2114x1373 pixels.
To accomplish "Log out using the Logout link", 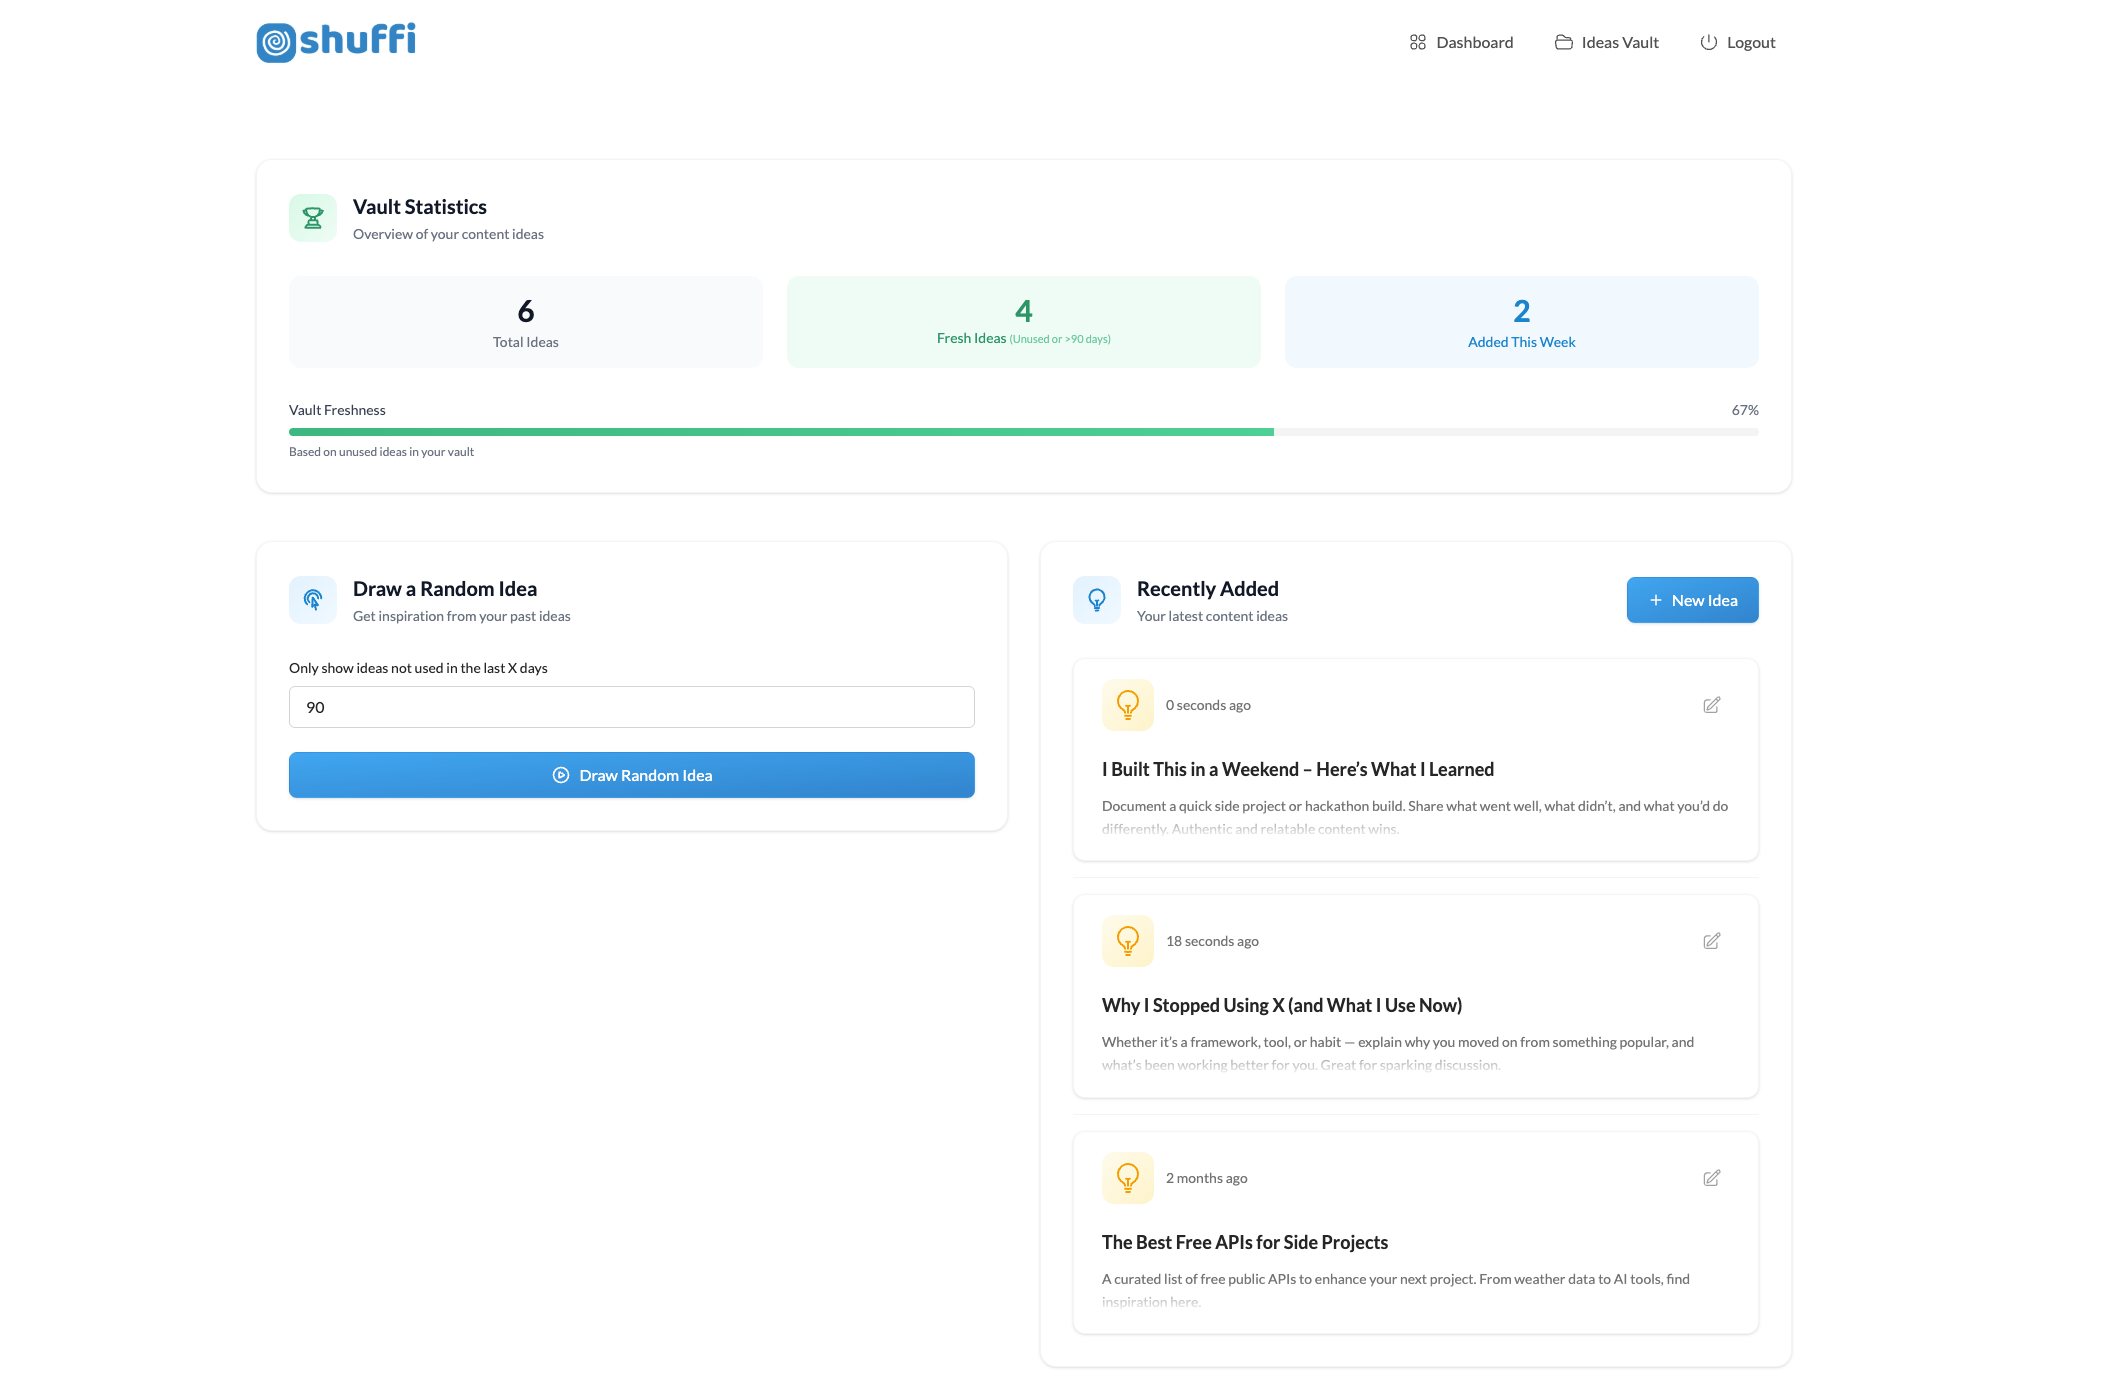I will pyautogui.click(x=1738, y=42).
